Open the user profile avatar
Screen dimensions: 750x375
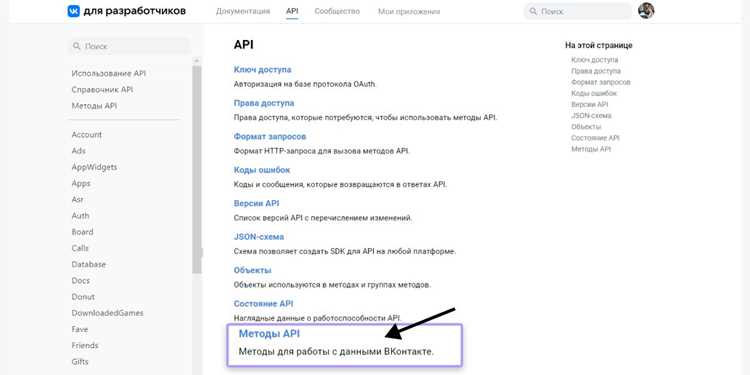pos(646,11)
